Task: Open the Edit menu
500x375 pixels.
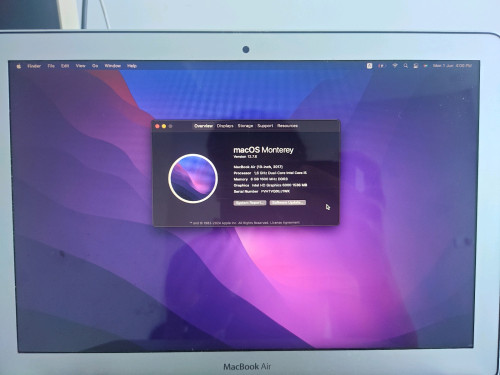Action: click(x=65, y=66)
